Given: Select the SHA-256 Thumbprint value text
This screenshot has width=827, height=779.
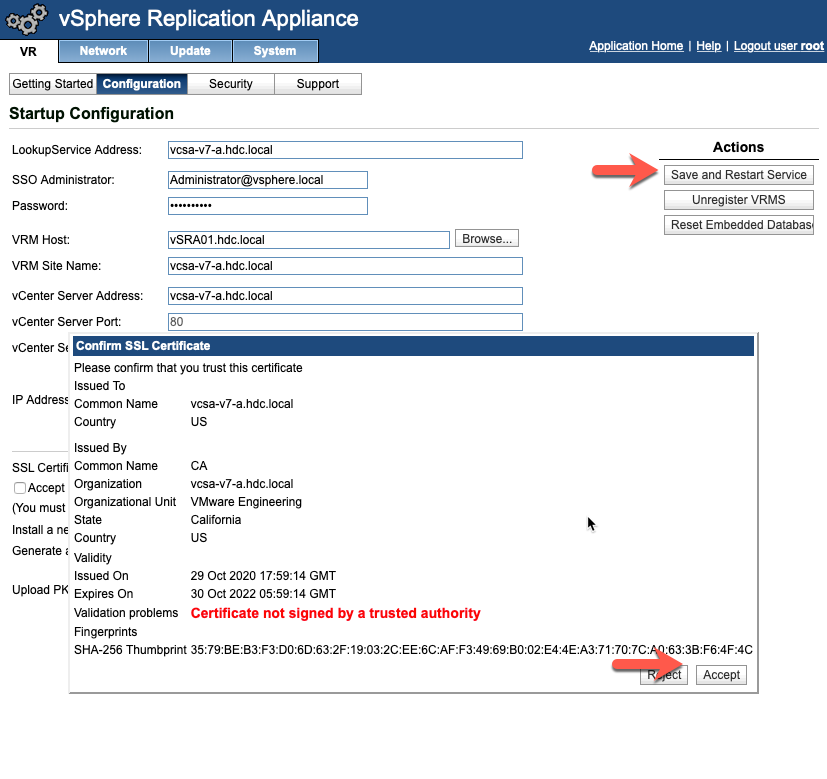Looking at the screenshot, I should click(472, 650).
